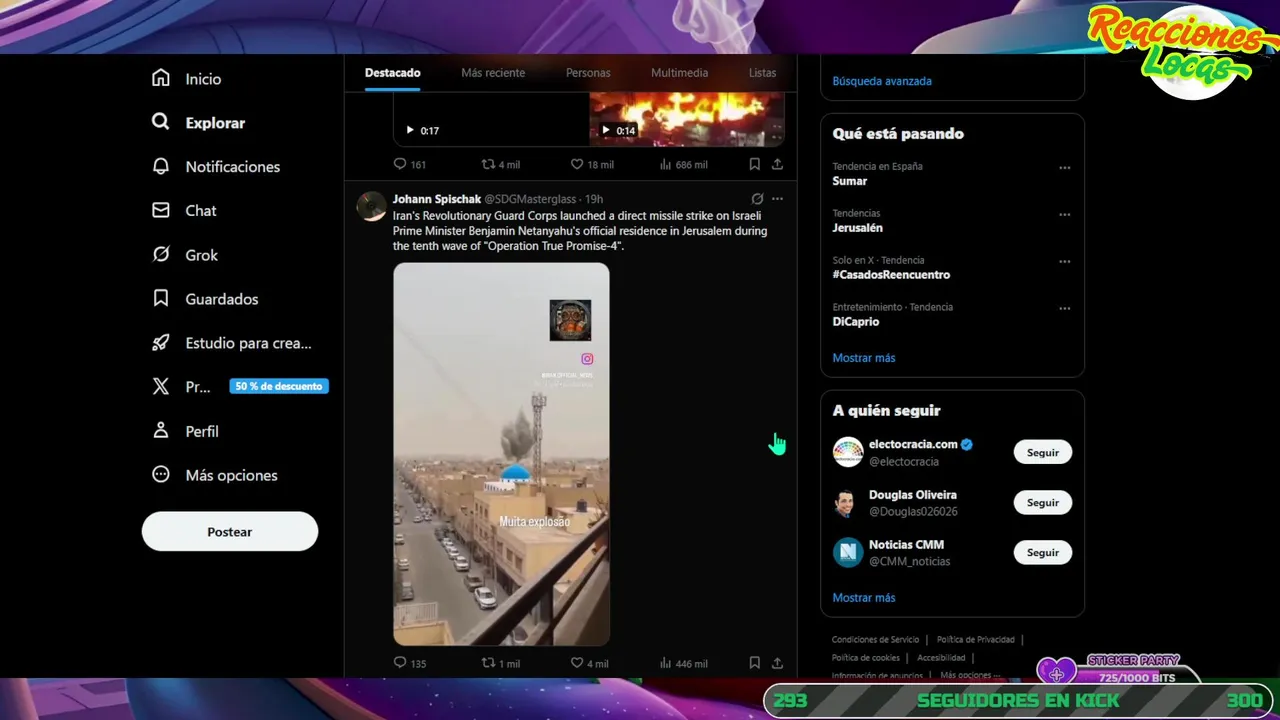The width and height of the screenshot is (1280, 720).
Task: Share the upper post with 686 mil views
Action: [777, 164]
